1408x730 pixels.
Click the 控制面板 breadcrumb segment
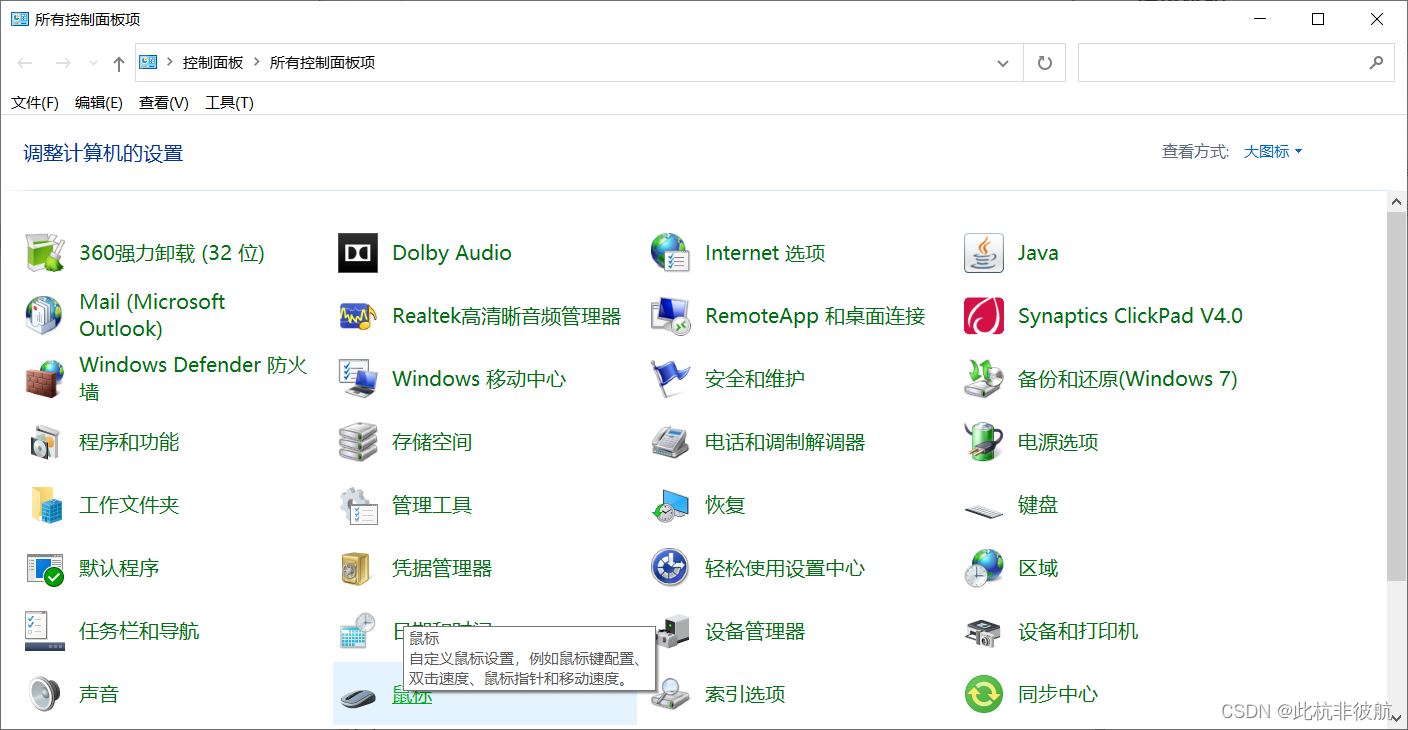(x=213, y=62)
